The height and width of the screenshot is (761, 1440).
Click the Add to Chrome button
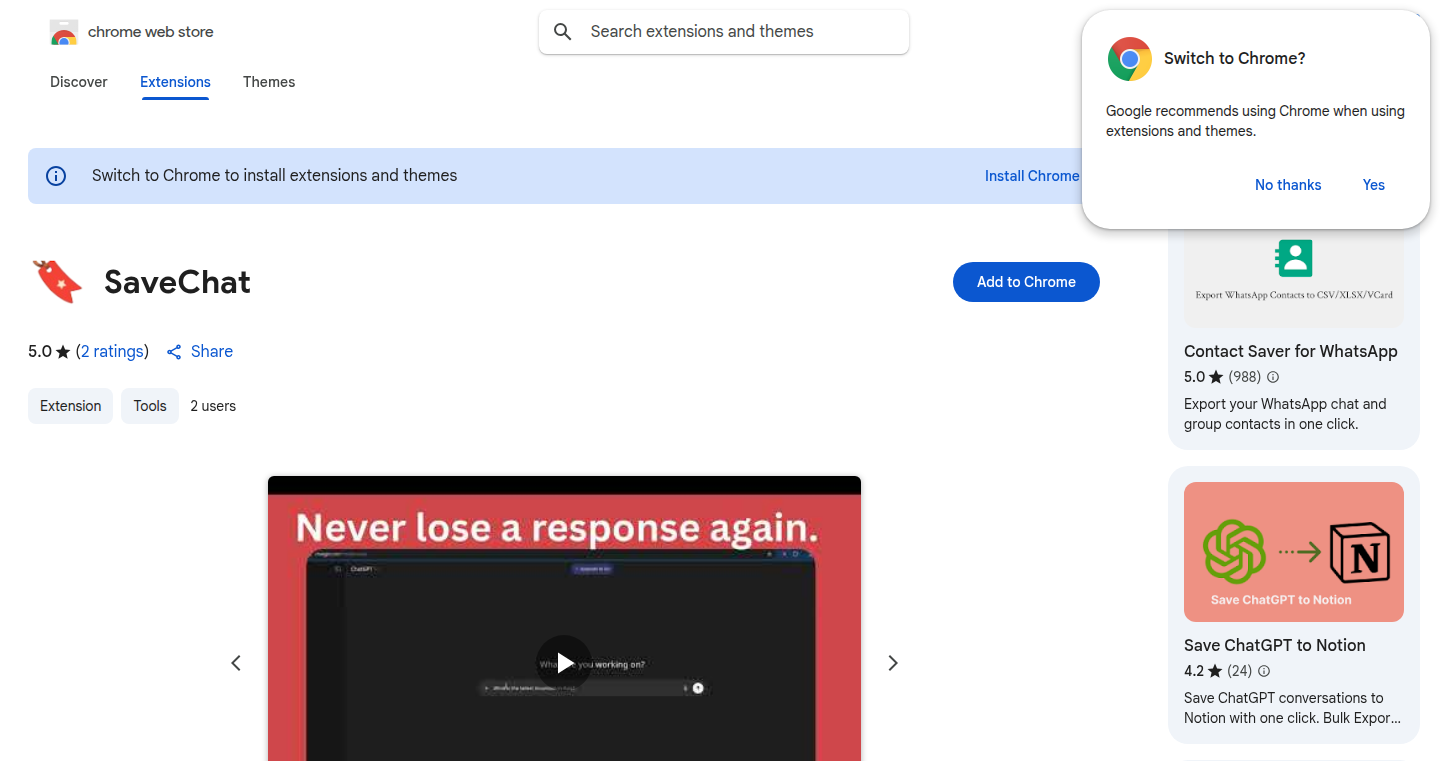point(1026,282)
